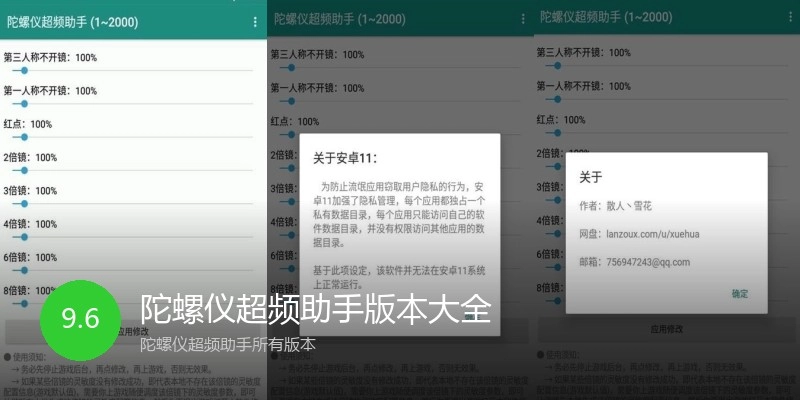This screenshot has width=800, height=400.
Task: Open overflow menu in left screenshot header
Action: [255, 22]
